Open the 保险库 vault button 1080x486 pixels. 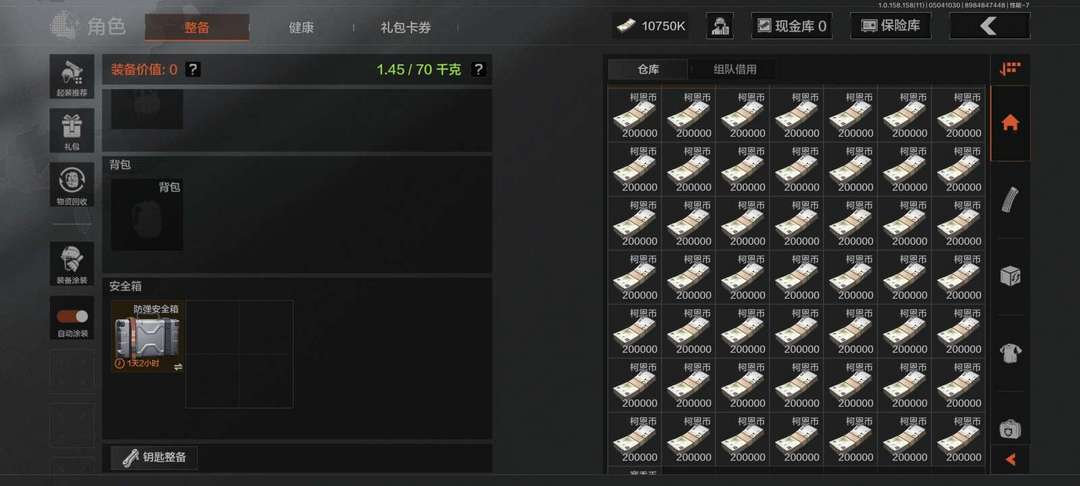pos(891,26)
